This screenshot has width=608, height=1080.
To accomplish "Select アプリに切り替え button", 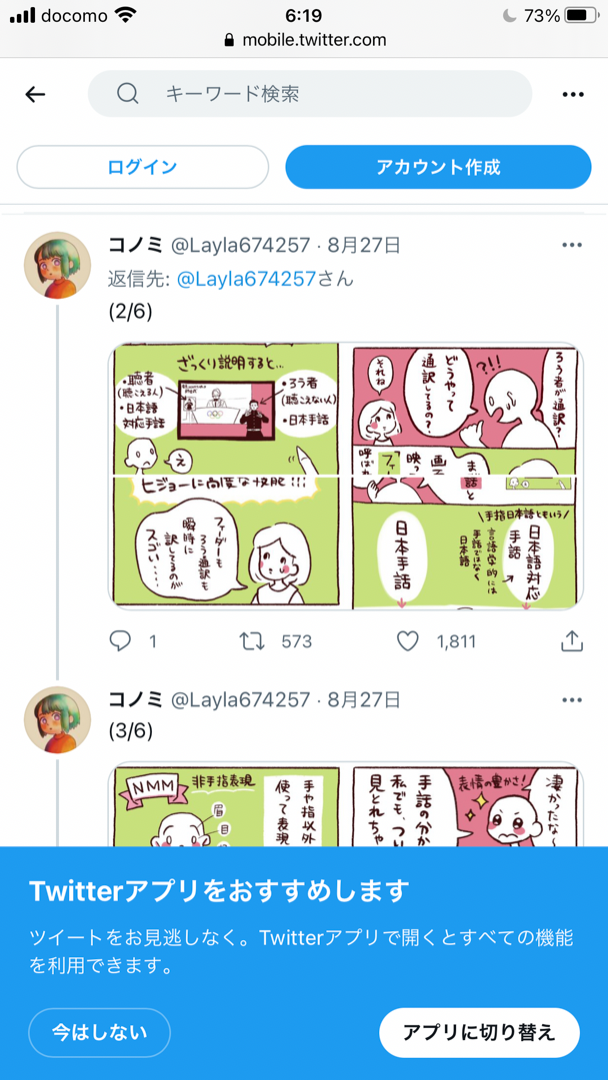I will 479,1032.
